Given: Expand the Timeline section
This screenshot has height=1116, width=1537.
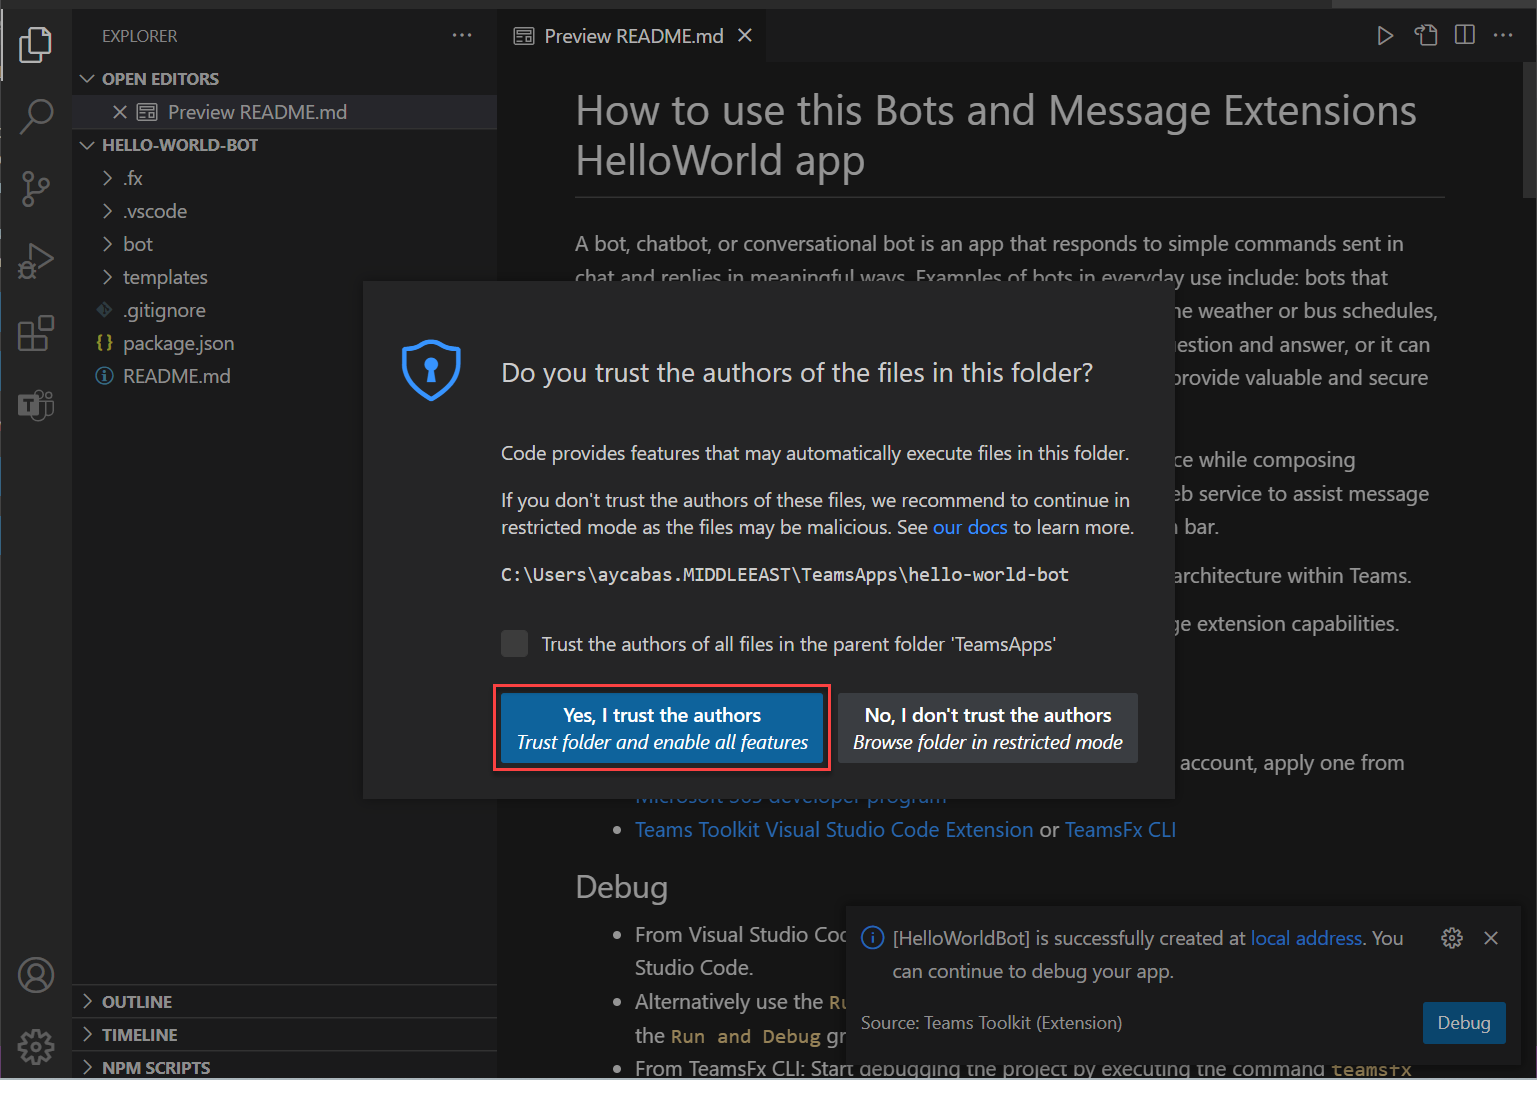Looking at the screenshot, I should tap(284, 1035).
